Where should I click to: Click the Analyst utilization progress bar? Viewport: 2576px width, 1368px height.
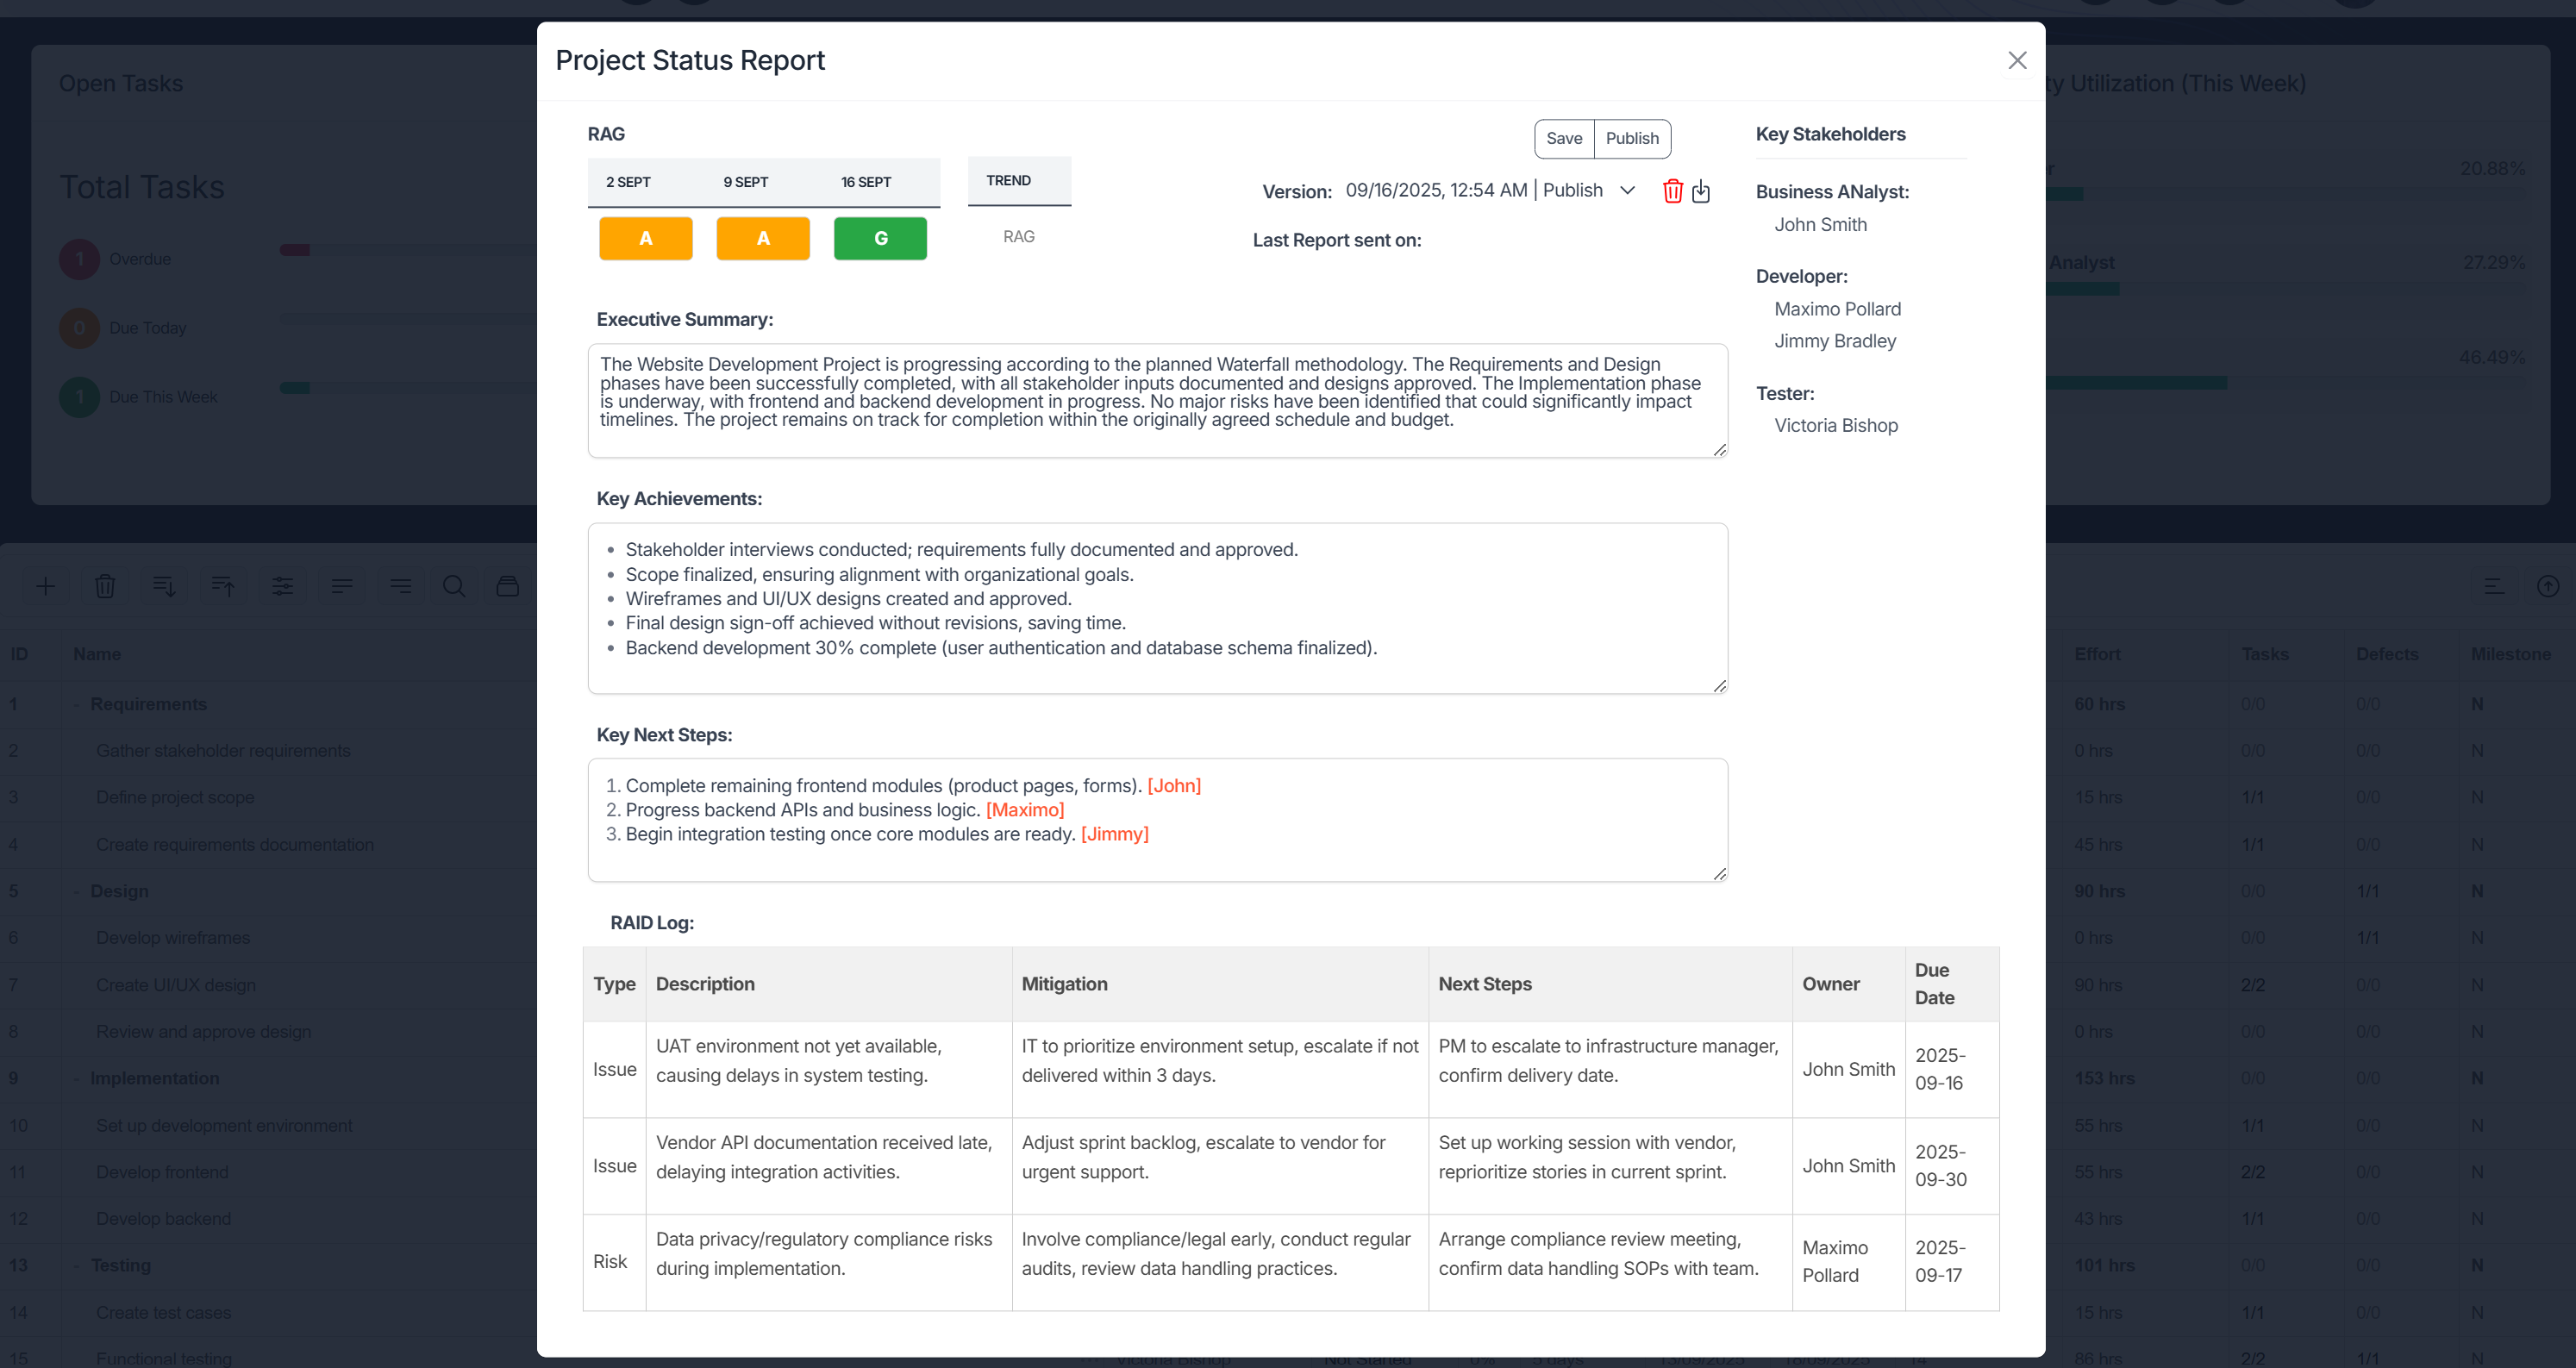coord(2083,288)
